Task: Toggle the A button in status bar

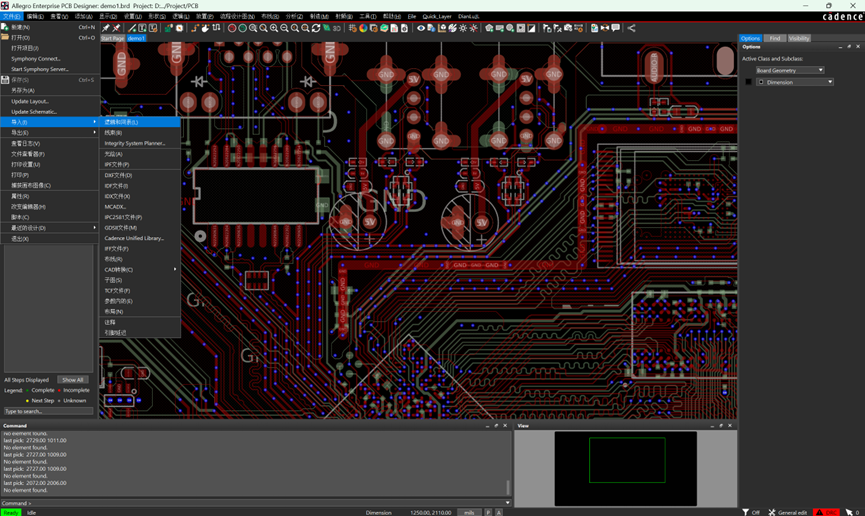Action: click(x=499, y=512)
